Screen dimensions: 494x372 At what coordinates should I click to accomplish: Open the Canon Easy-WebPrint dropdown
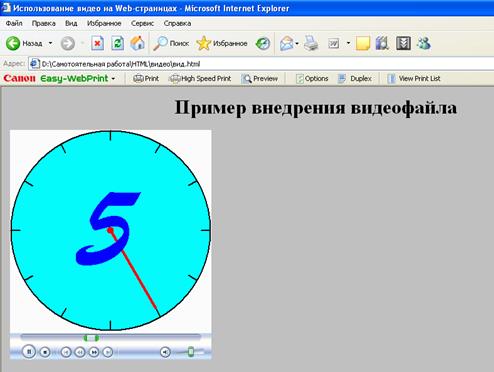click(x=113, y=79)
